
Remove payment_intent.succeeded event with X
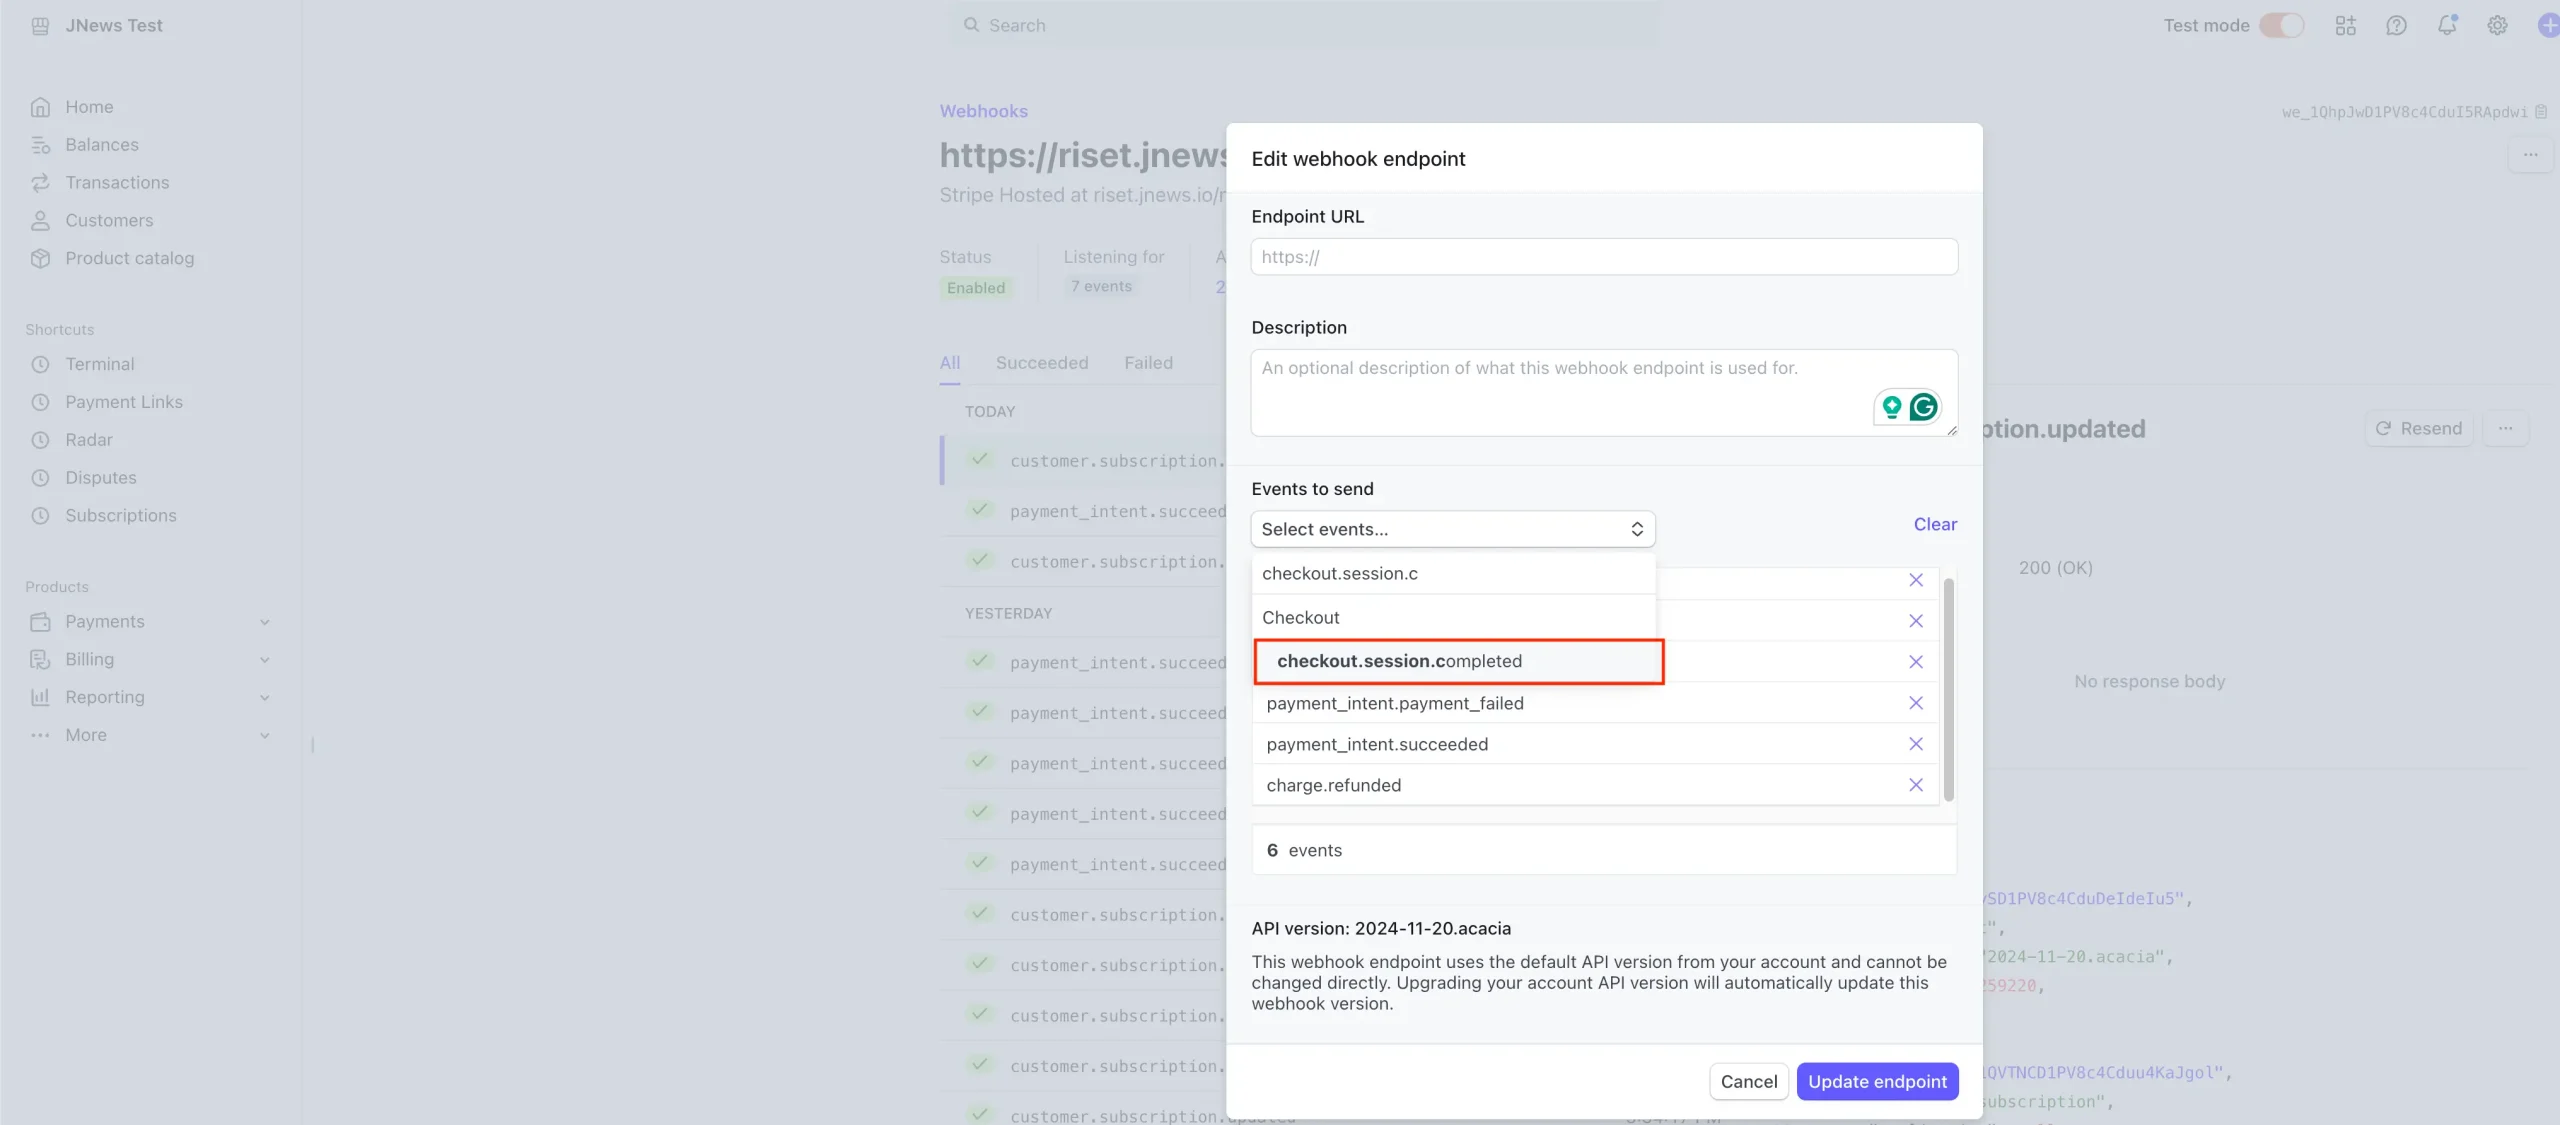(x=1915, y=744)
